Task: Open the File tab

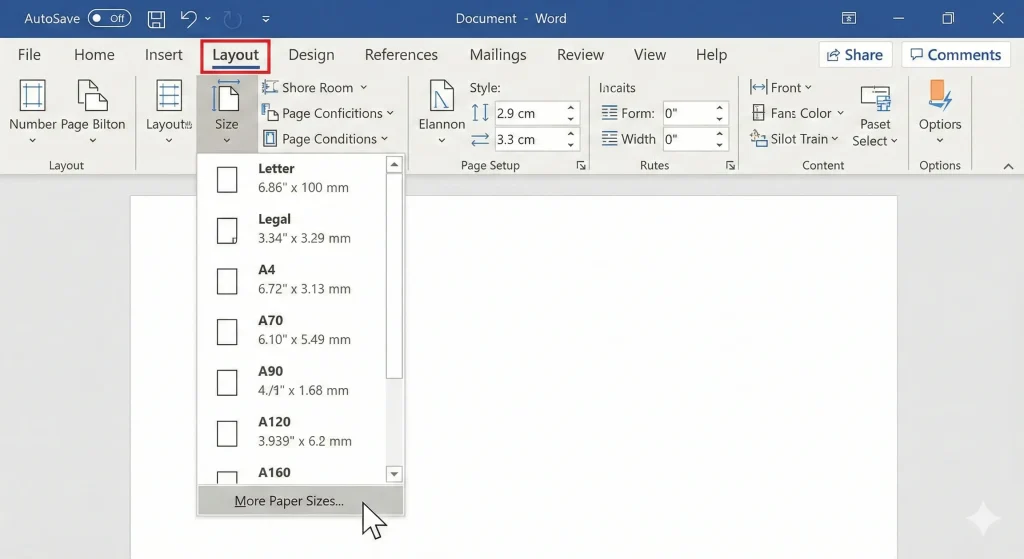Action: [29, 55]
